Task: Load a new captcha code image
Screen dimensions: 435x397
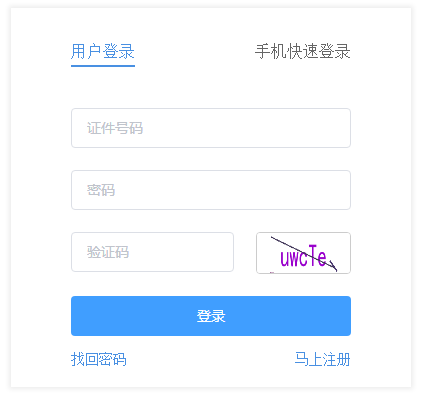Action: coord(303,253)
